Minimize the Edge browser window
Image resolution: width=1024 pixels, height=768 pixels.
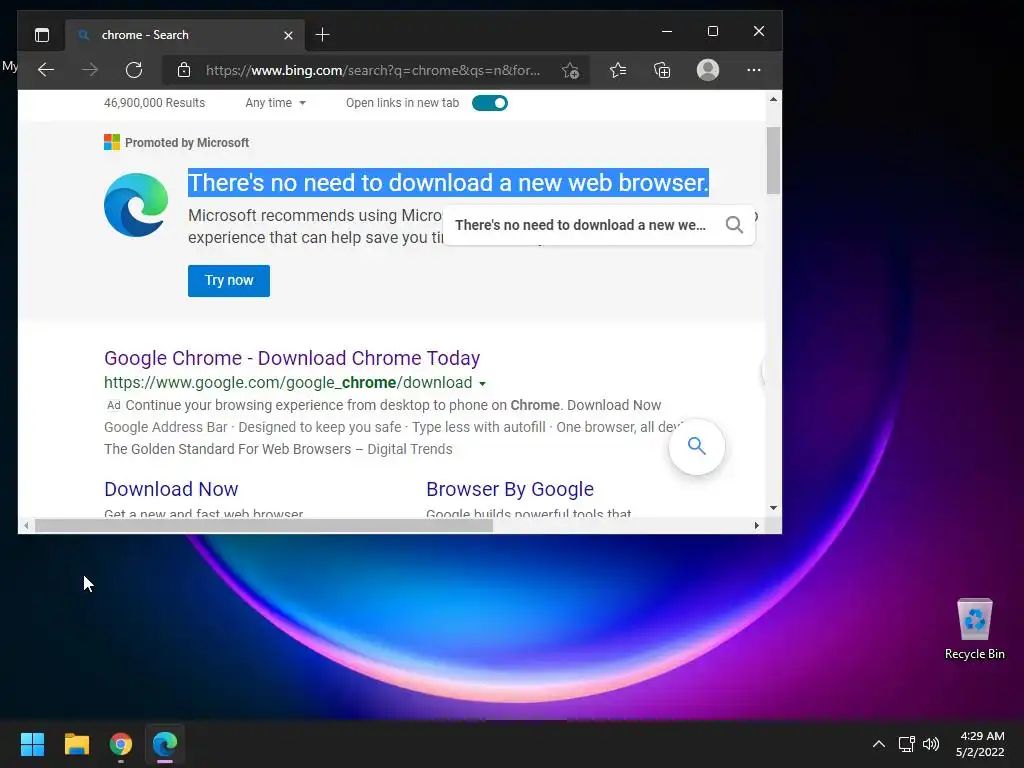pyautogui.click(x=667, y=31)
